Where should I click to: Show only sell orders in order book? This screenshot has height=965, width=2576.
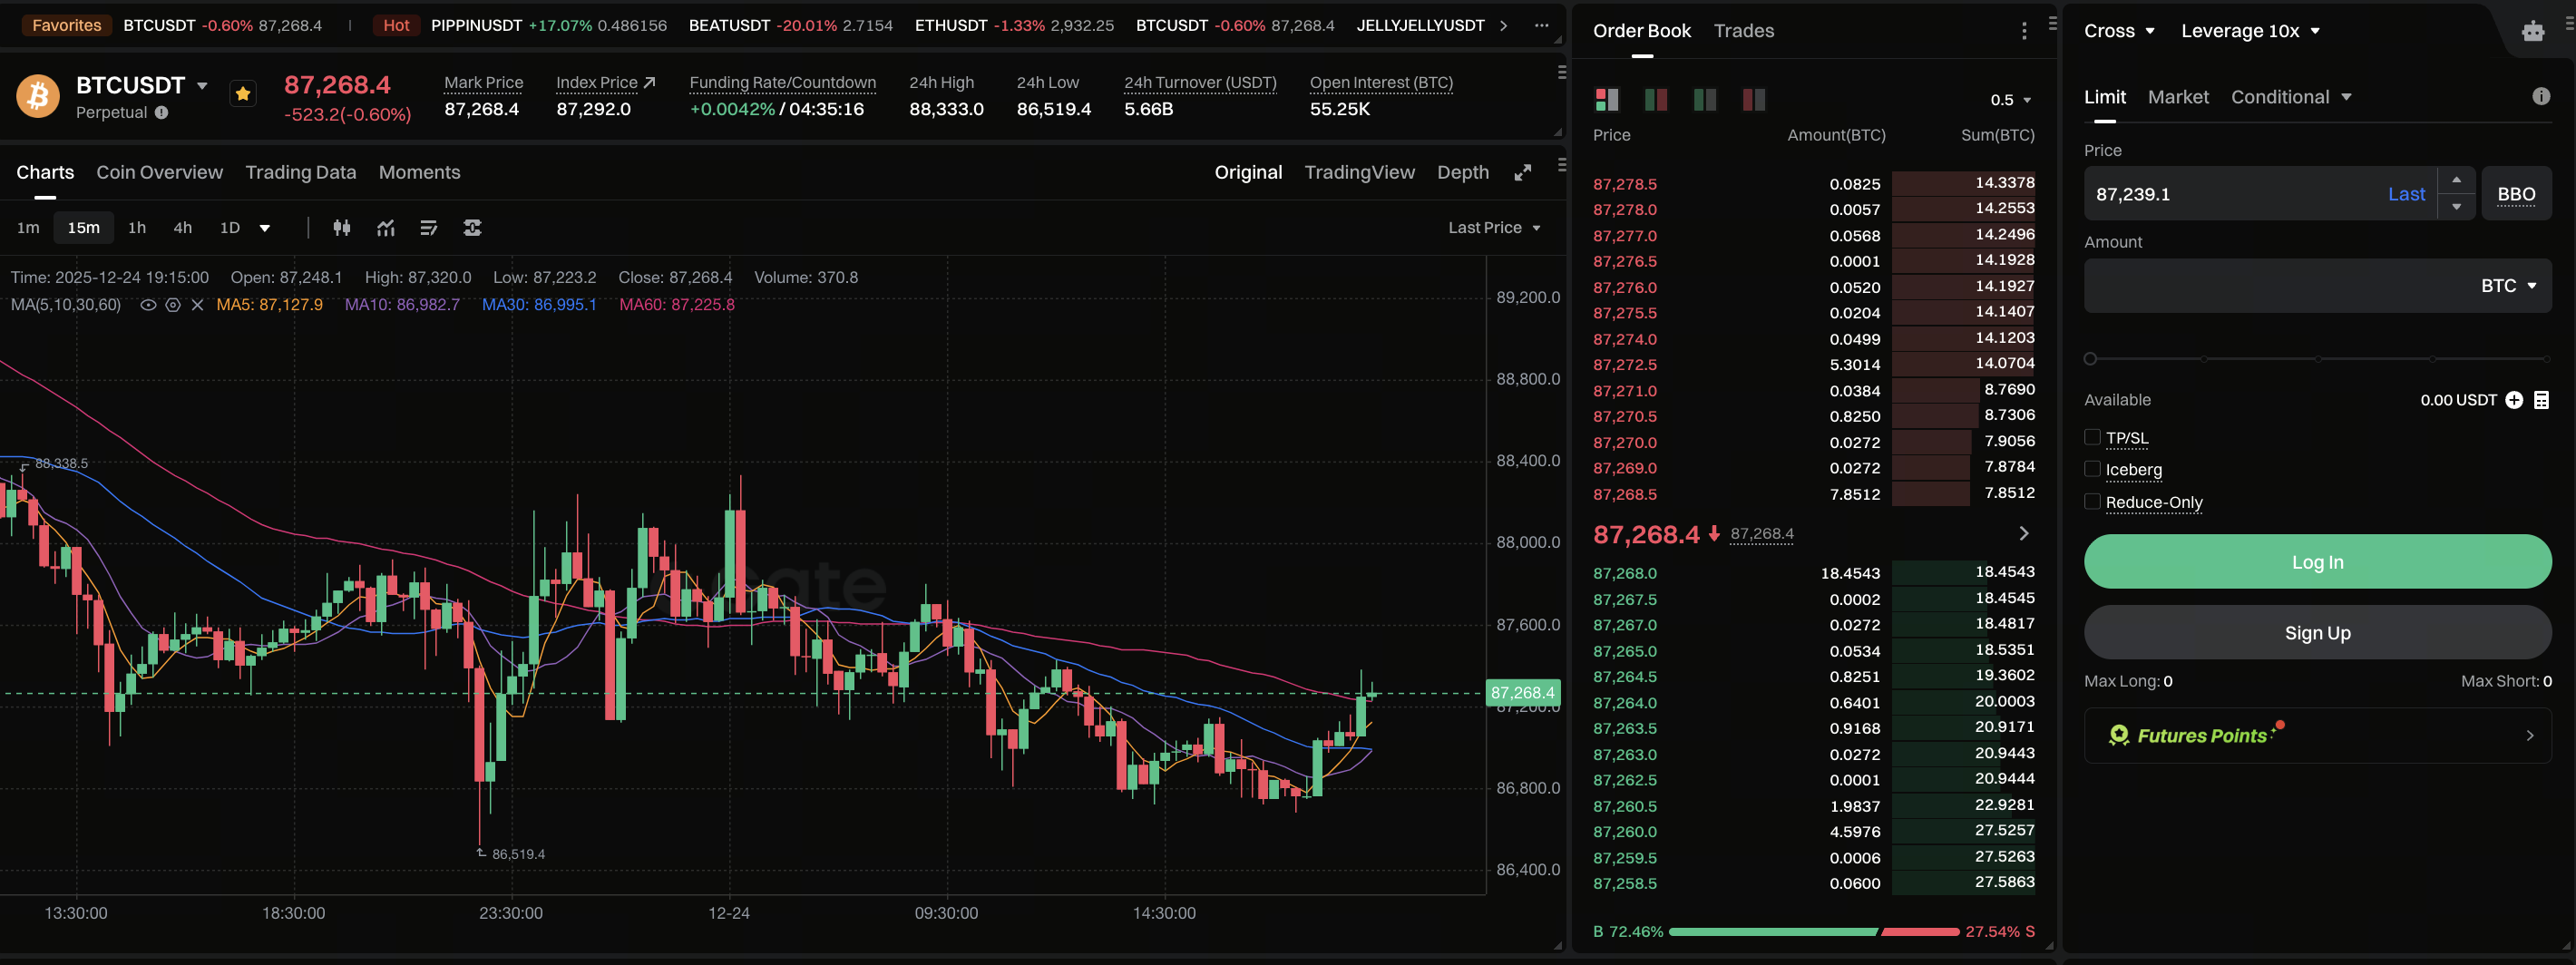pos(1754,99)
